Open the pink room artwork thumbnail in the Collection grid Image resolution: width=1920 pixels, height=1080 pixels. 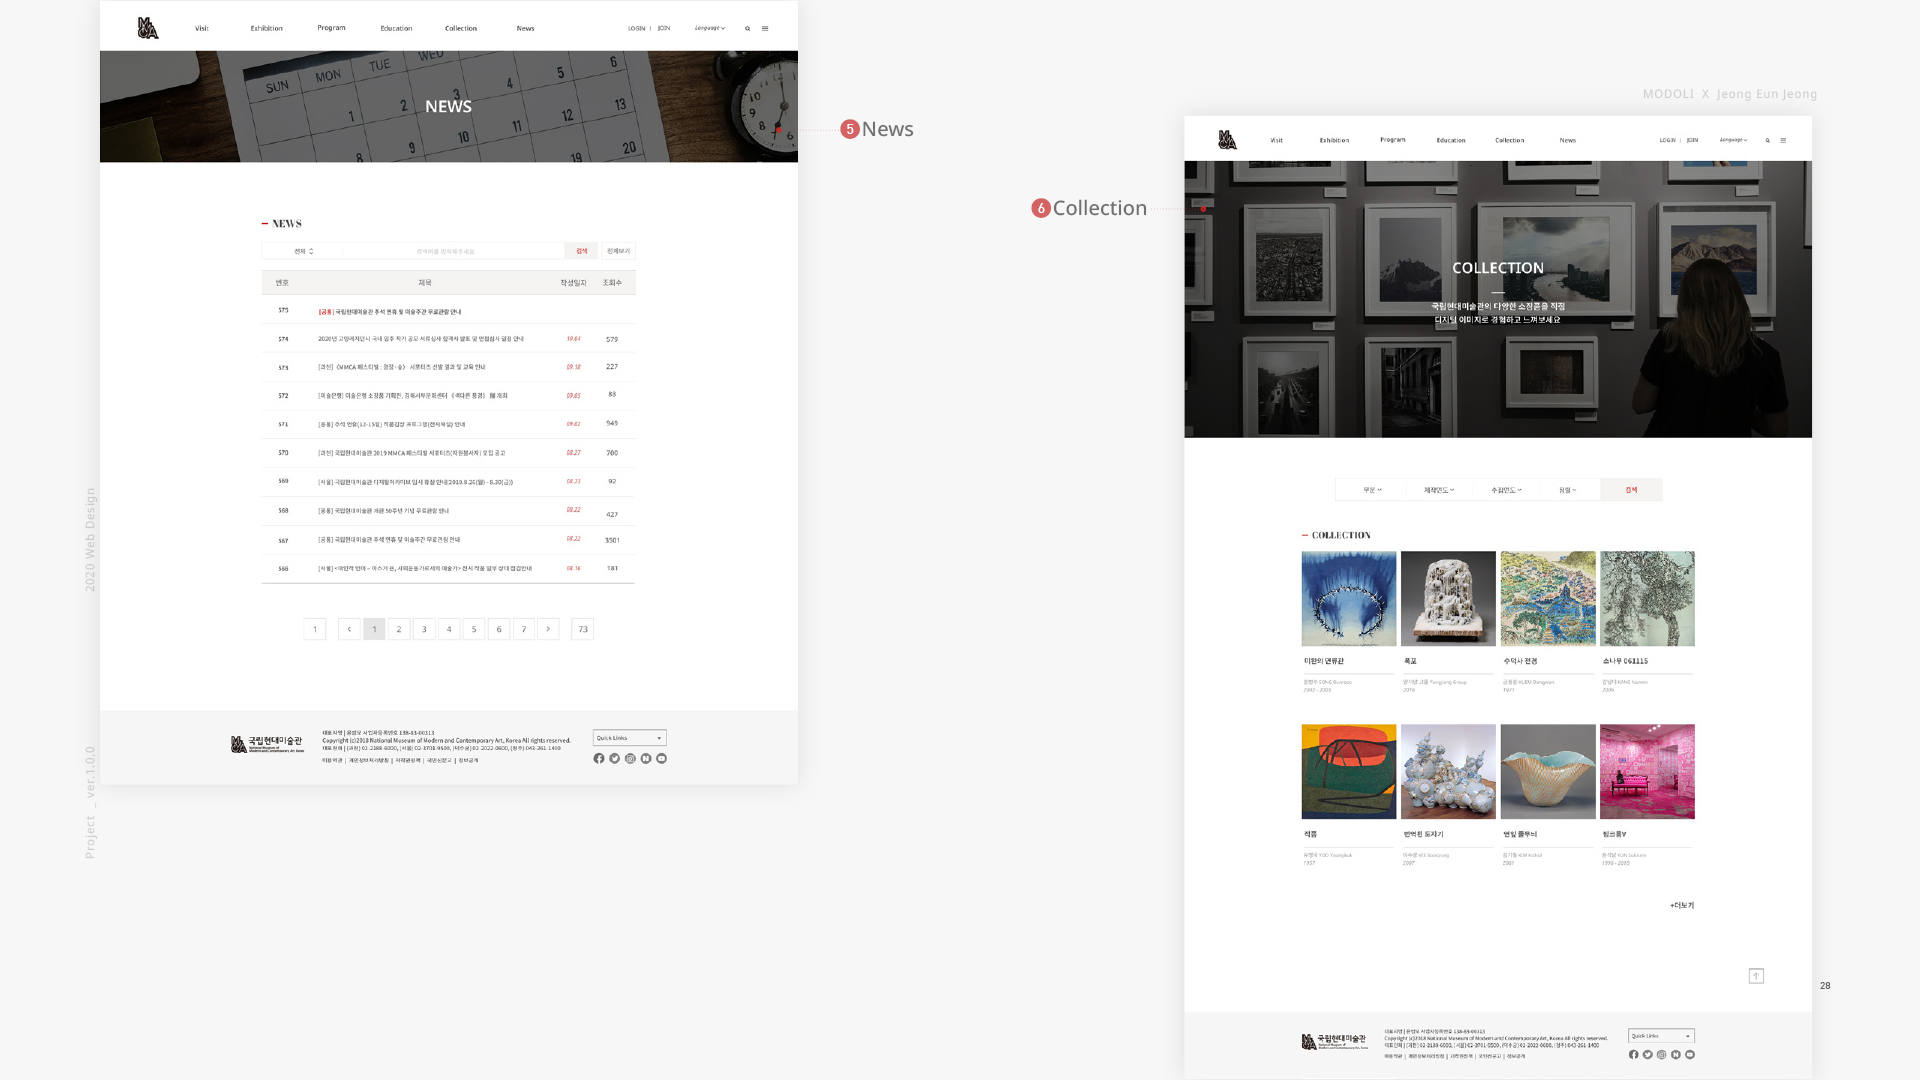1647,771
